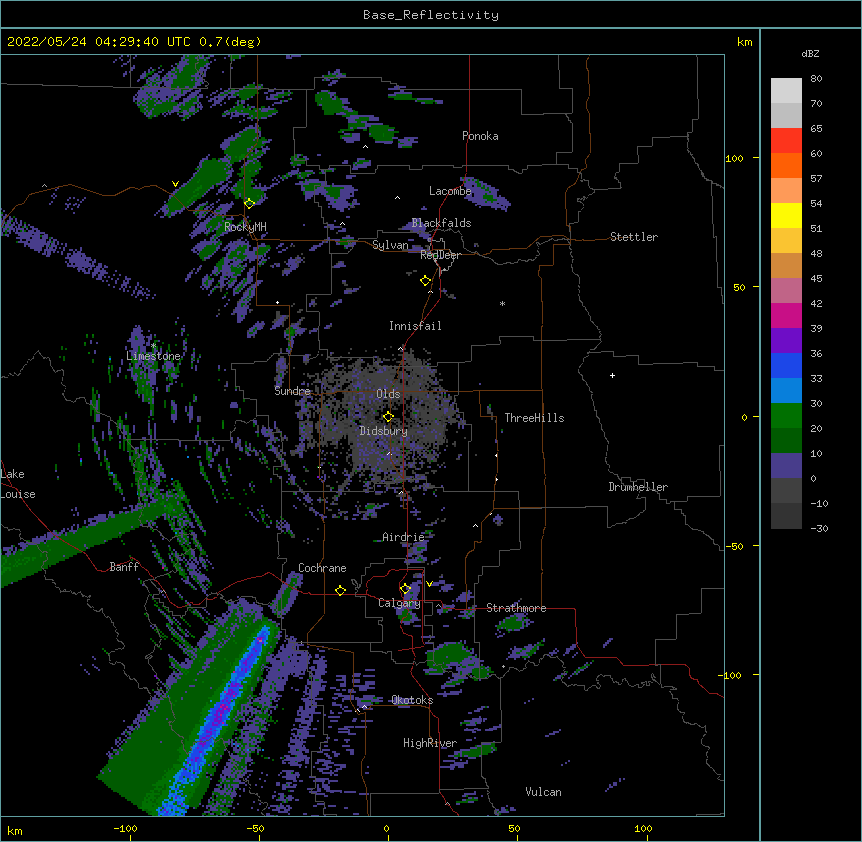Click the -100 tick label on horizontal axis

[x=125, y=828]
